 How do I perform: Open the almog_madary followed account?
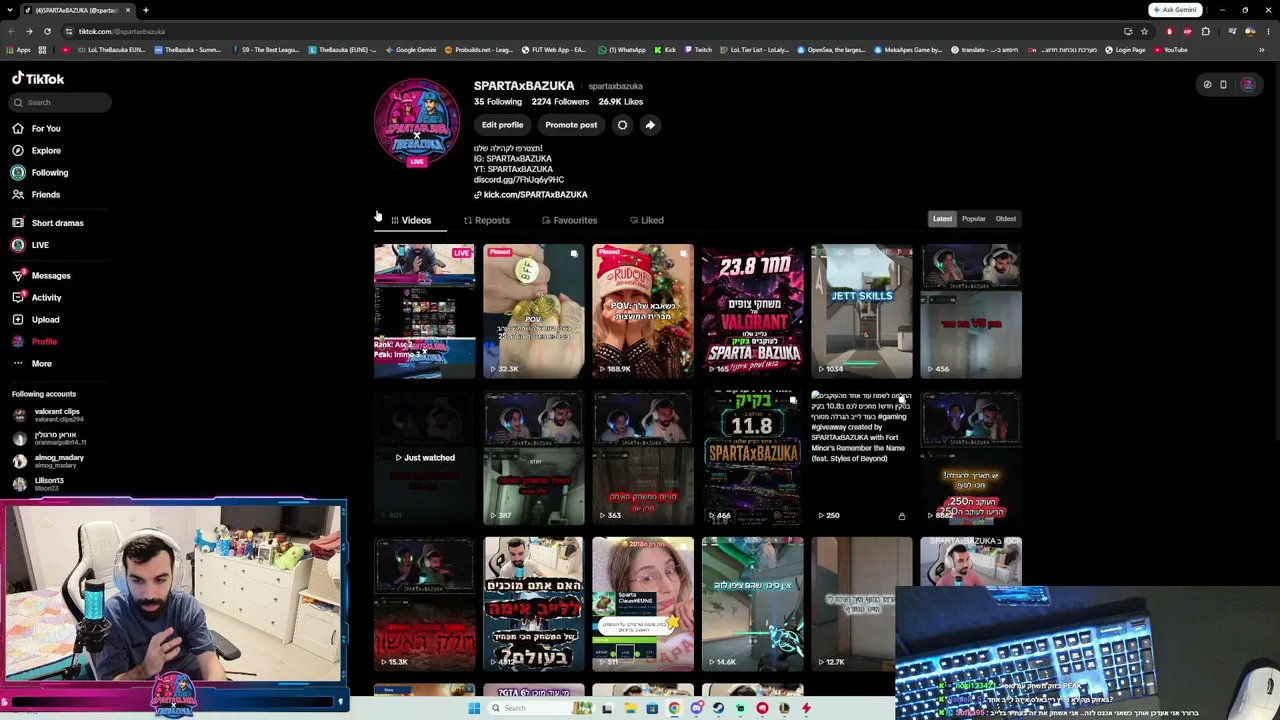click(48, 461)
